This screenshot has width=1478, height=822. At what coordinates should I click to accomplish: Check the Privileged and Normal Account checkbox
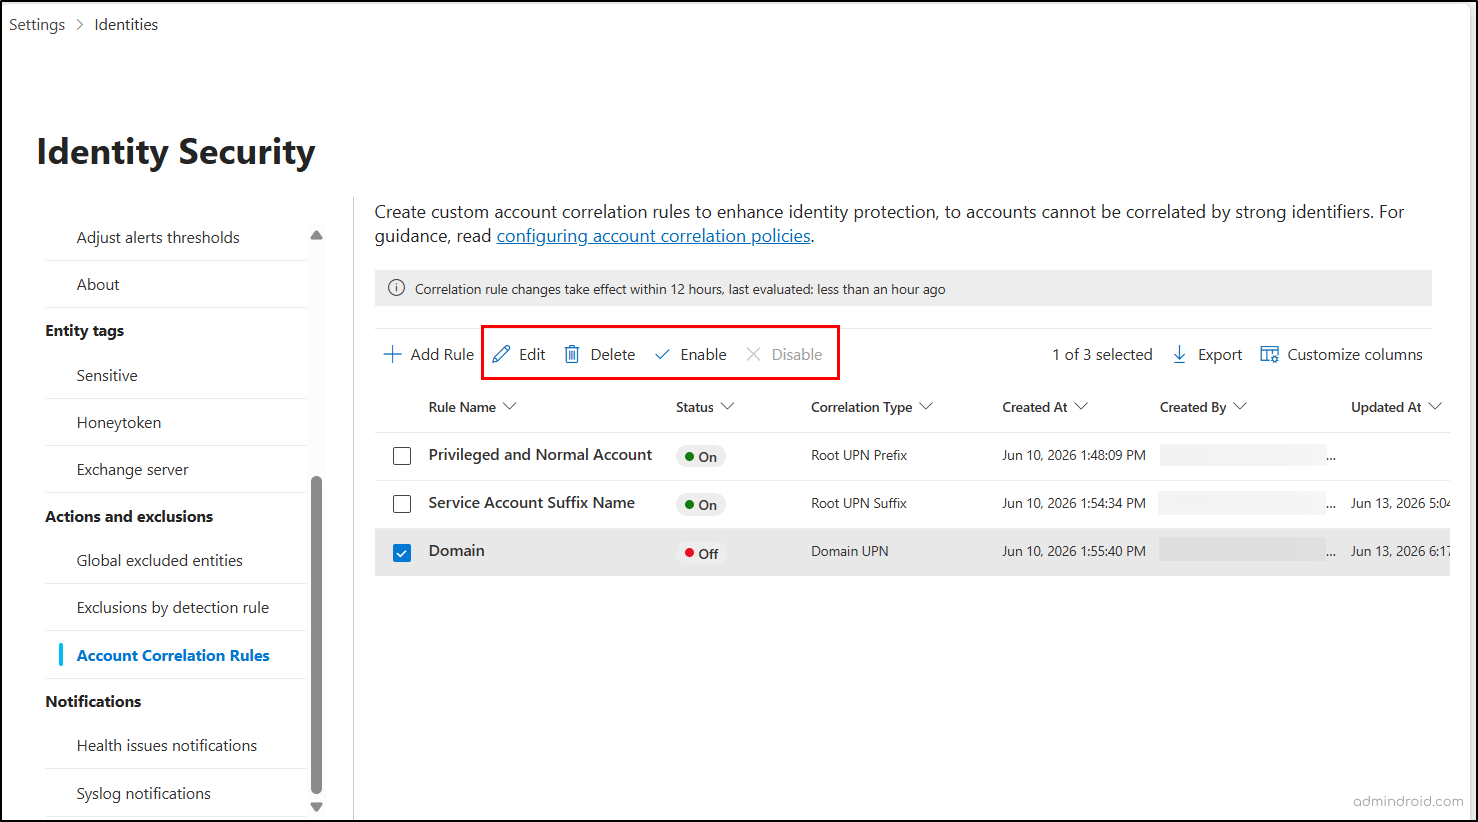point(402,456)
